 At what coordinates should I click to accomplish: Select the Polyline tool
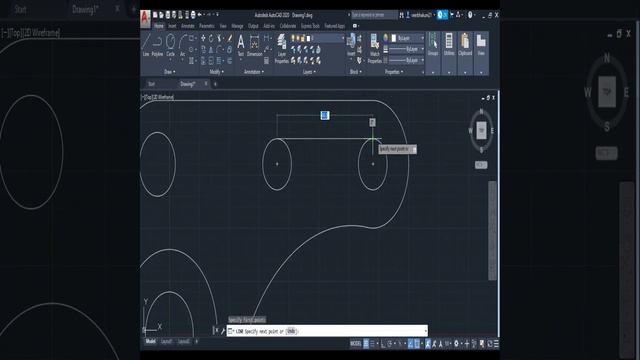[x=158, y=45]
